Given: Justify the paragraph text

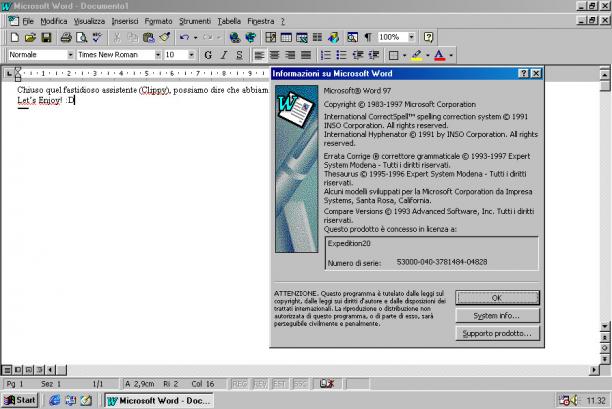Looking at the screenshot, I should 306,55.
